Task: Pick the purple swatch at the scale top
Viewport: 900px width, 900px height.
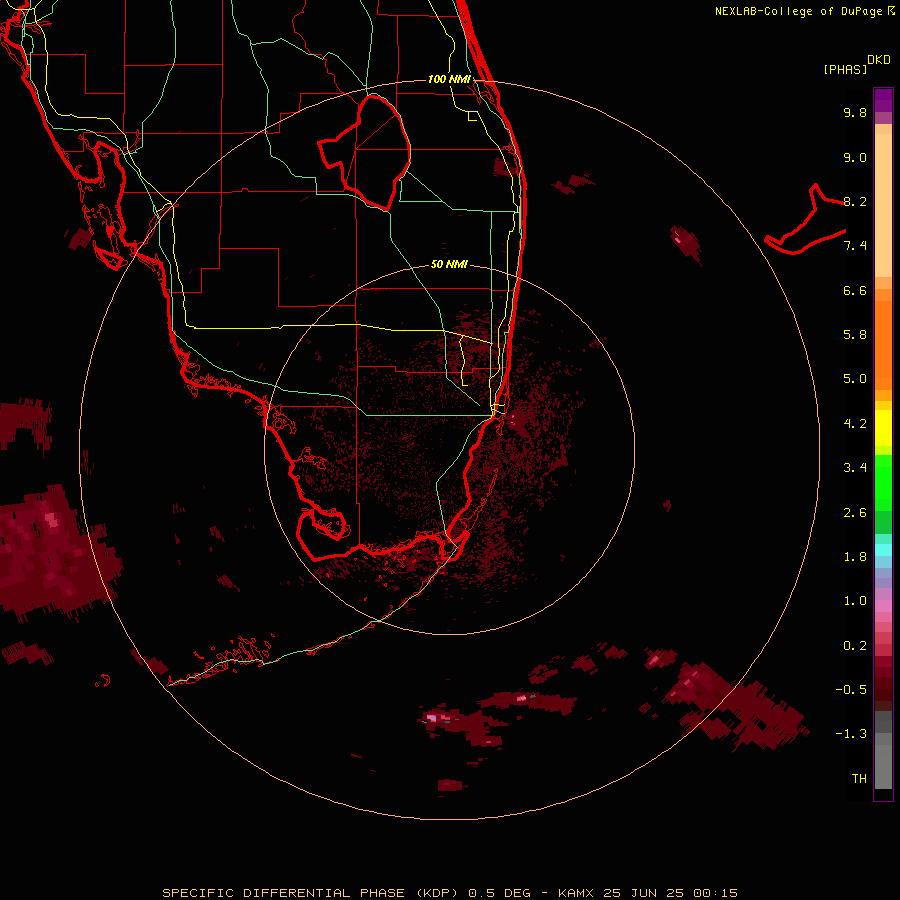Action: 883,100
